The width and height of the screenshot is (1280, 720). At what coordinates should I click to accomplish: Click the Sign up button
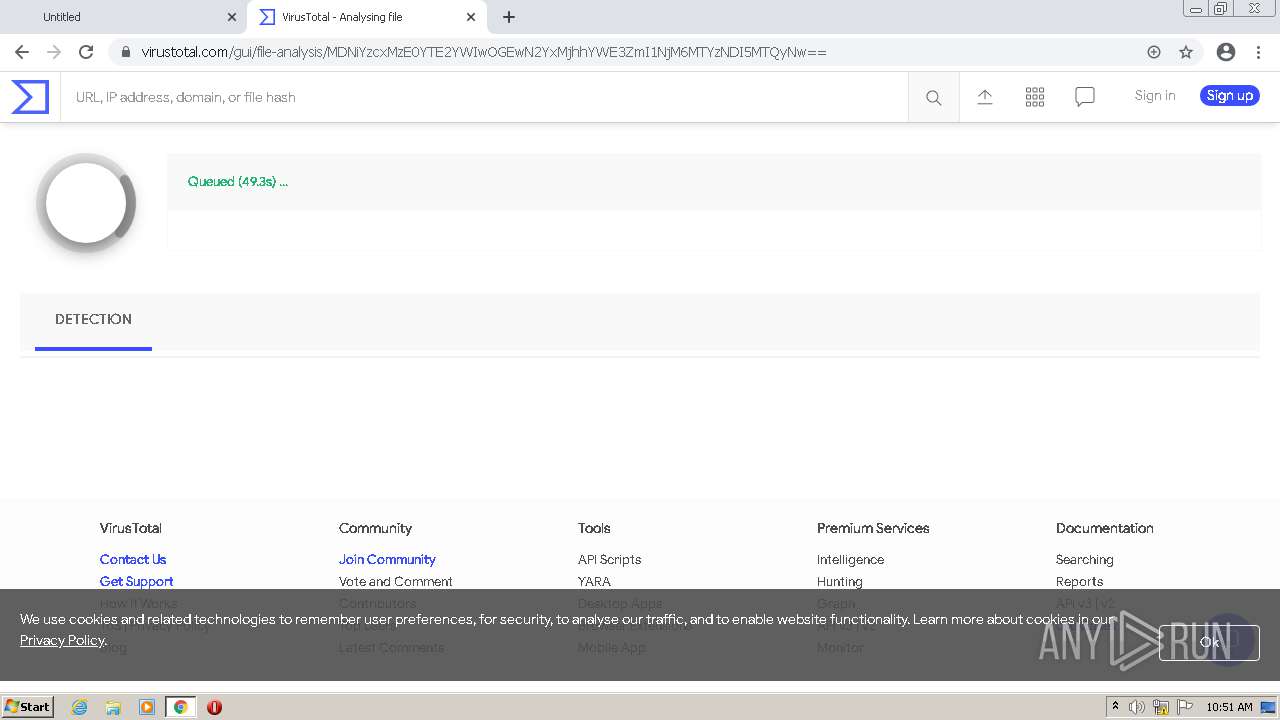pyautogui.click(x=1229, y=96)
